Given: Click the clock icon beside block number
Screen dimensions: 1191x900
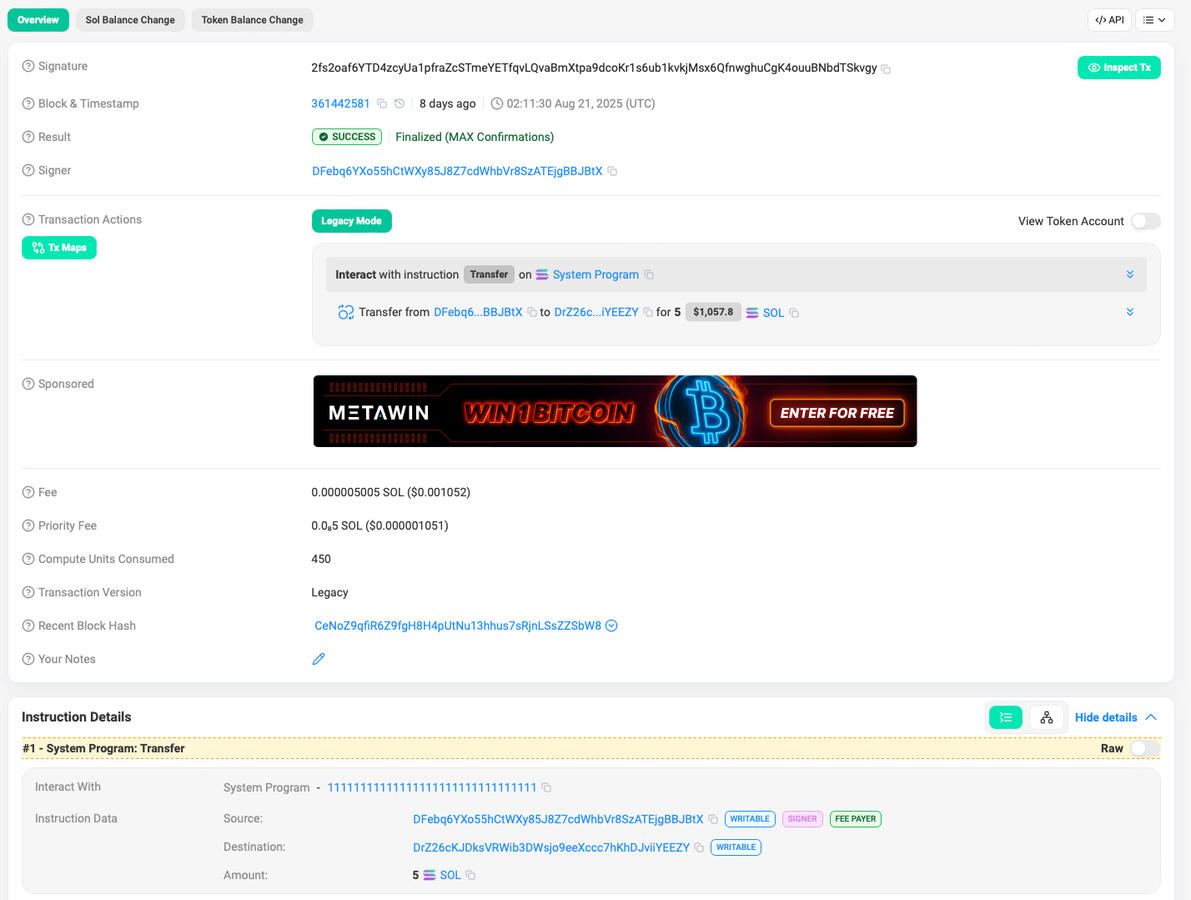Looking at the screenshot, I should tap(400, 104).
